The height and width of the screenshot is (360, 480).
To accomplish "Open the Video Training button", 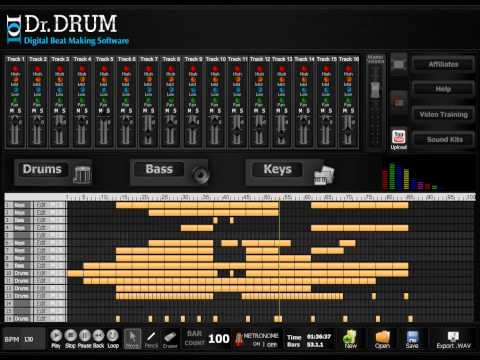I will 443,115.
